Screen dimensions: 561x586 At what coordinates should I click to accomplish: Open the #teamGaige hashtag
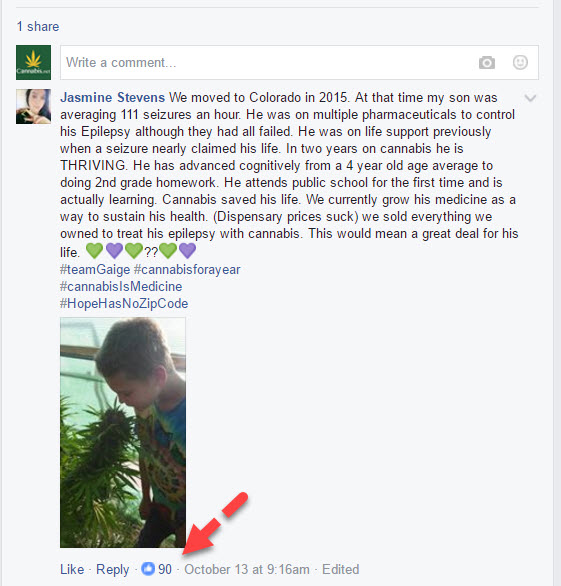point(95,269)
